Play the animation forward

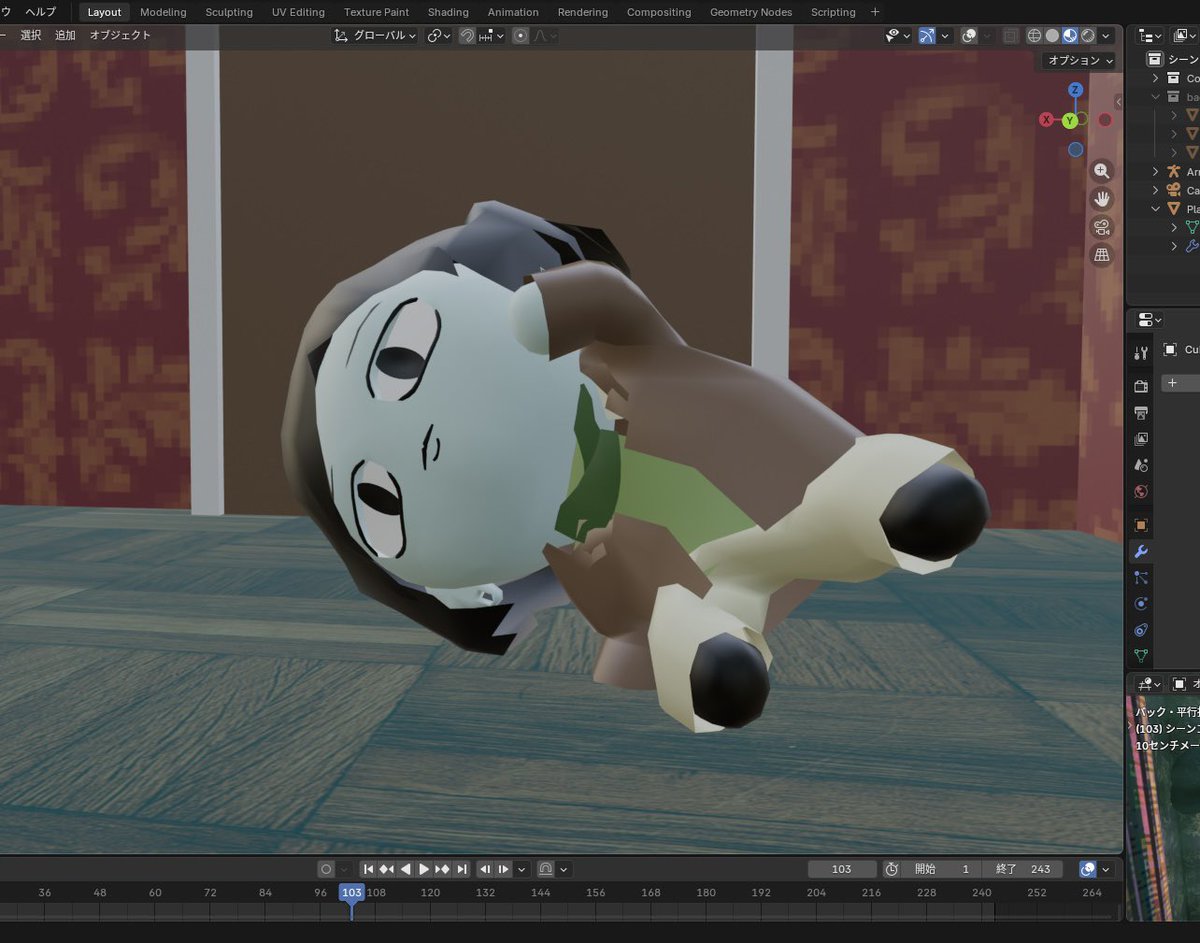(424, 869)
